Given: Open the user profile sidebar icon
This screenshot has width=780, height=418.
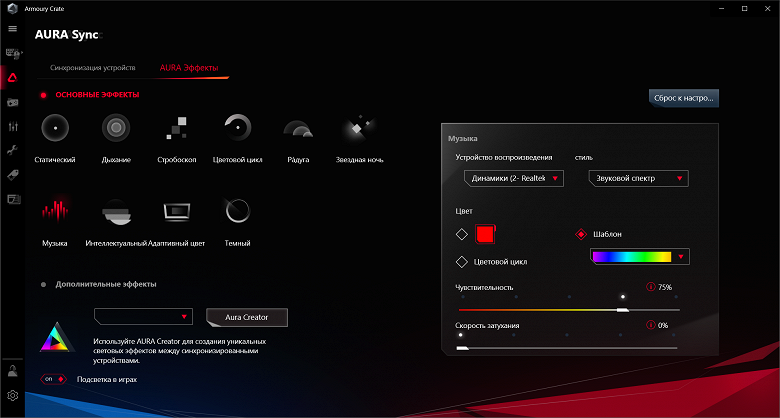Looking at the screenshot, I should pos(13,371).
